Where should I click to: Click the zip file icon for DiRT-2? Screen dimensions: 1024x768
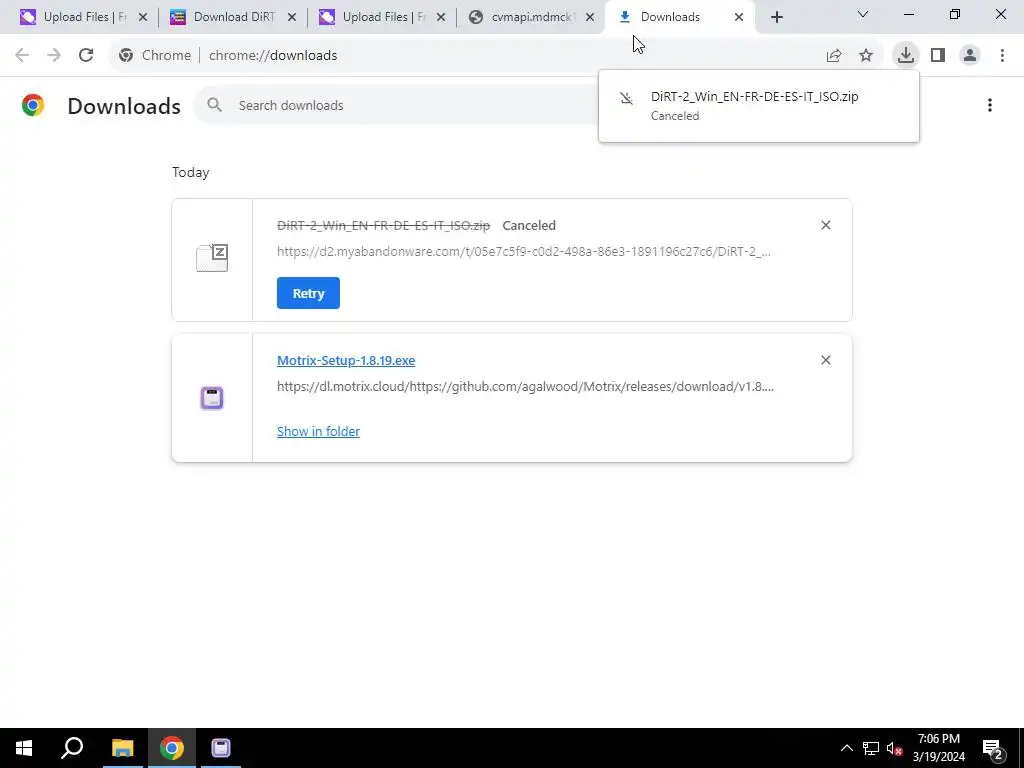(x=212, y=258)
